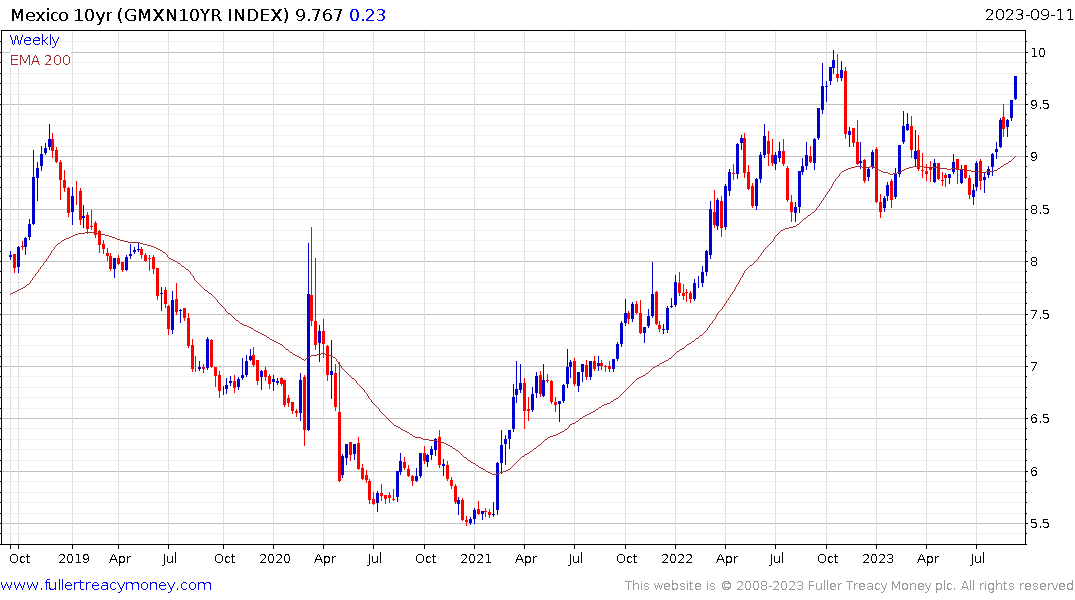Select the chart date 2023-09-11
The height and width of the screenshot is (600, 1075).
tap(1029, 14)
